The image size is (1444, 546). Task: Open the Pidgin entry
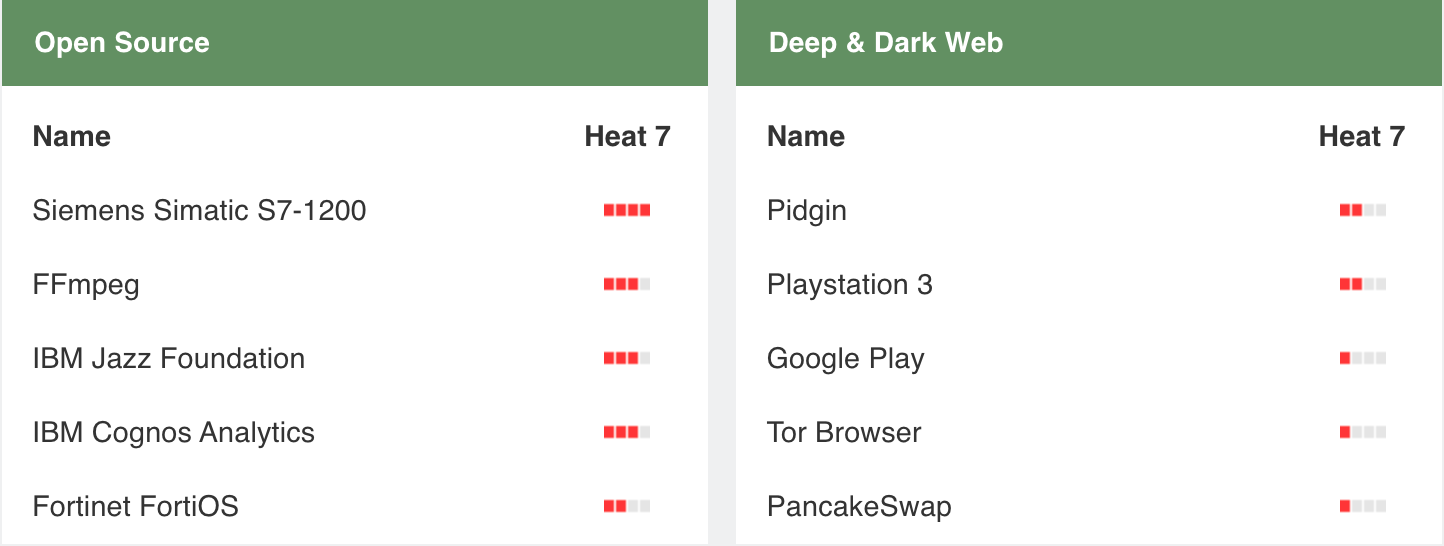(x=806, y=211)
